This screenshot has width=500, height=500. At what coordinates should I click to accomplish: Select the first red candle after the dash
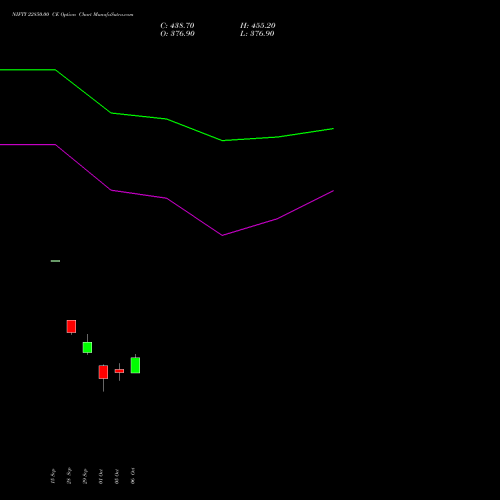(x=71, y=327)
